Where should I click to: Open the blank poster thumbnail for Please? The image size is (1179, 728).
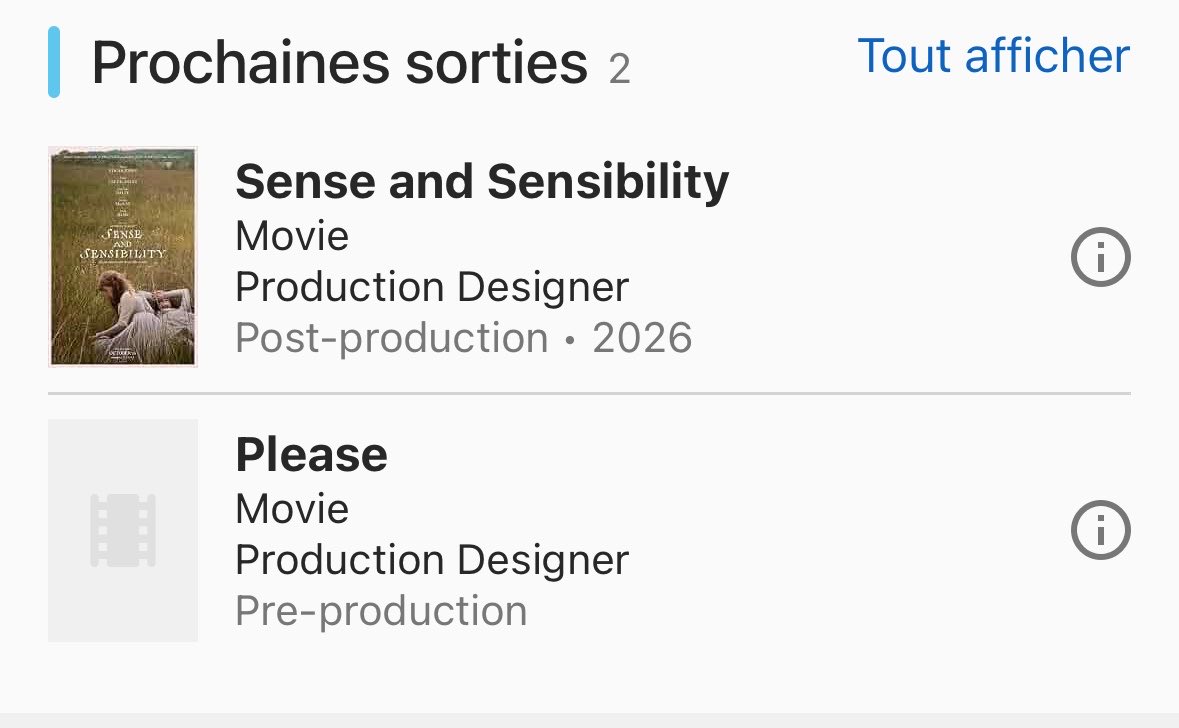(123, 530)
